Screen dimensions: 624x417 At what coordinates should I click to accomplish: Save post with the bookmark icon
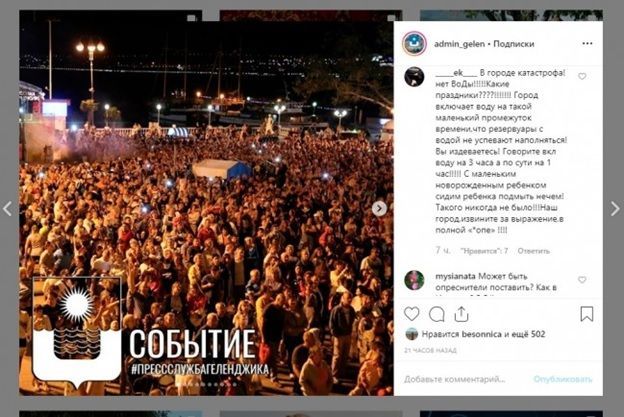point(587,314)
